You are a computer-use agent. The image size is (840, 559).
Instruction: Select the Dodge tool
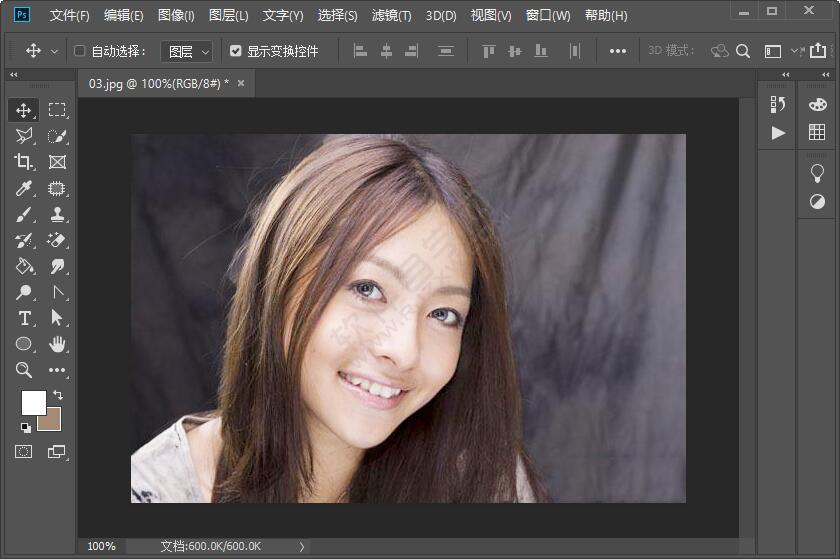tap(24, 293)
